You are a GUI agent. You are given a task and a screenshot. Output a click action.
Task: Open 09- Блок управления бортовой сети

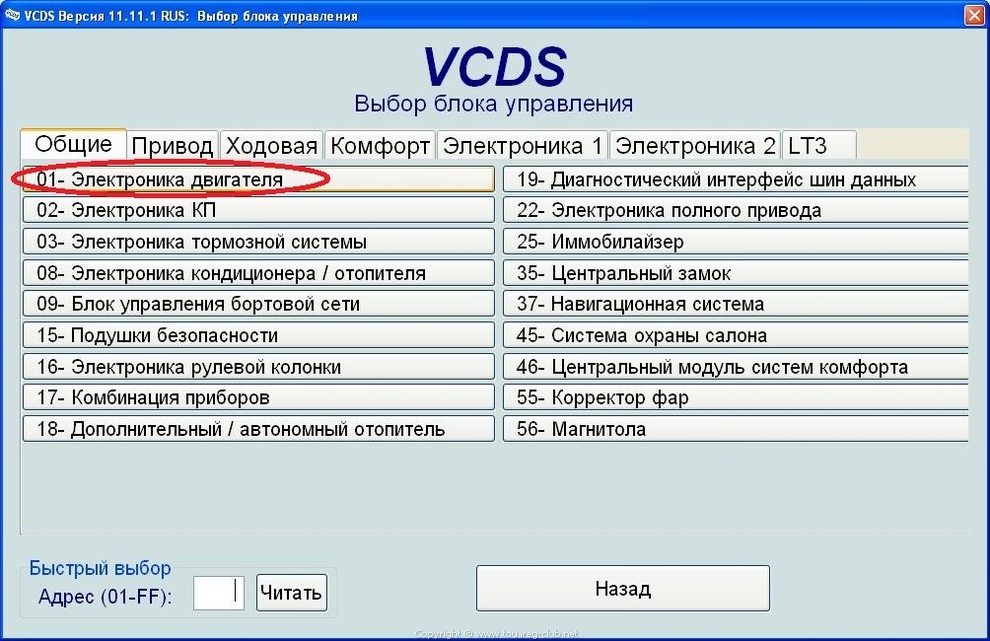pyautogui.click(x=258, y=304)
